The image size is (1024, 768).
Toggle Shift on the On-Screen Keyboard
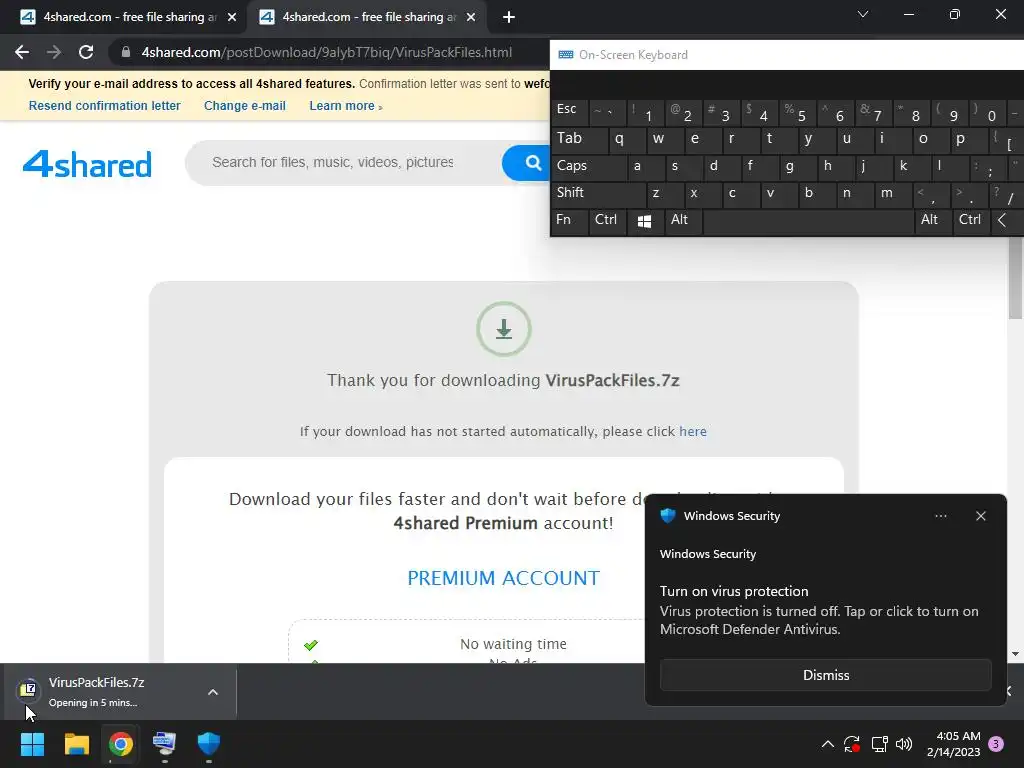[598, 193]
